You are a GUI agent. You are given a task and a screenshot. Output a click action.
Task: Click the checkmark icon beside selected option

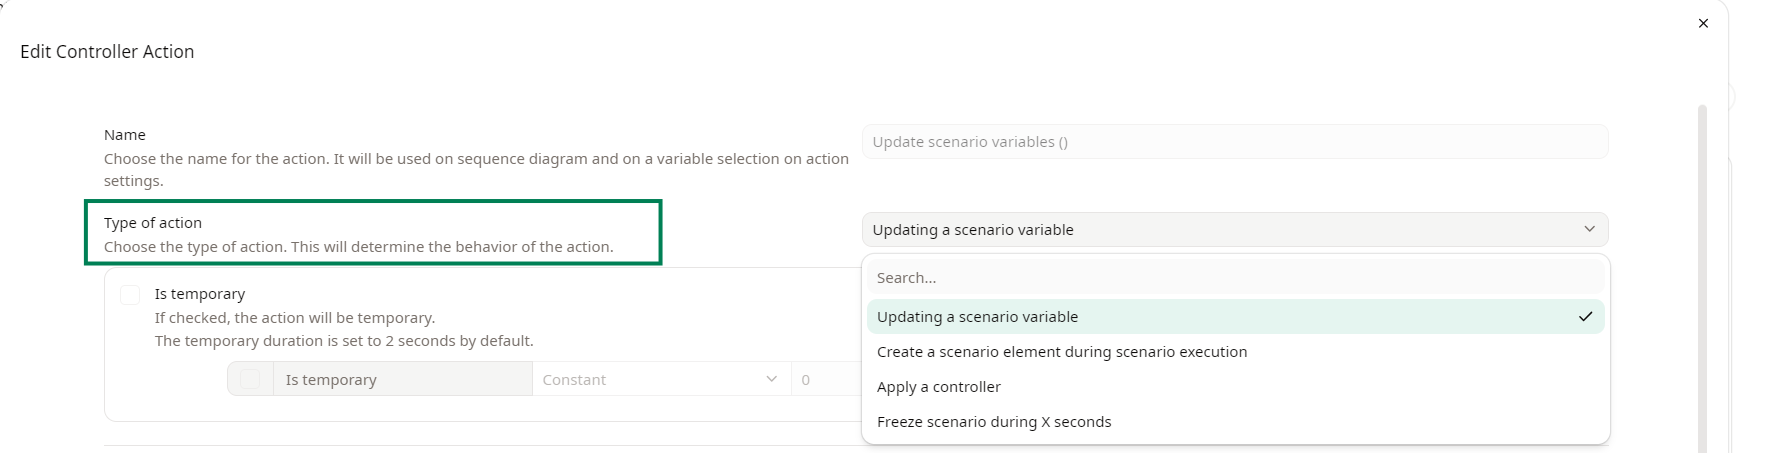1585,317
